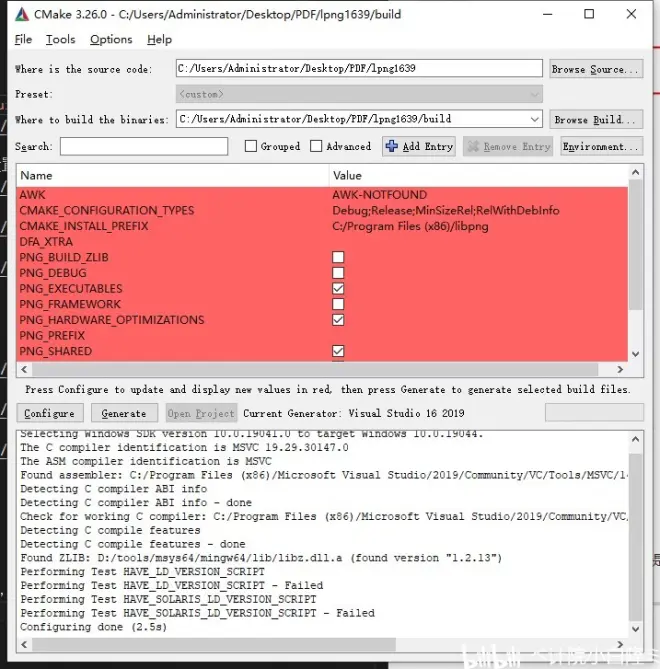Enable the PNG_DEBUG checkbox
The height and width of the screenshot is (669, 660).
tap(338, 273)
